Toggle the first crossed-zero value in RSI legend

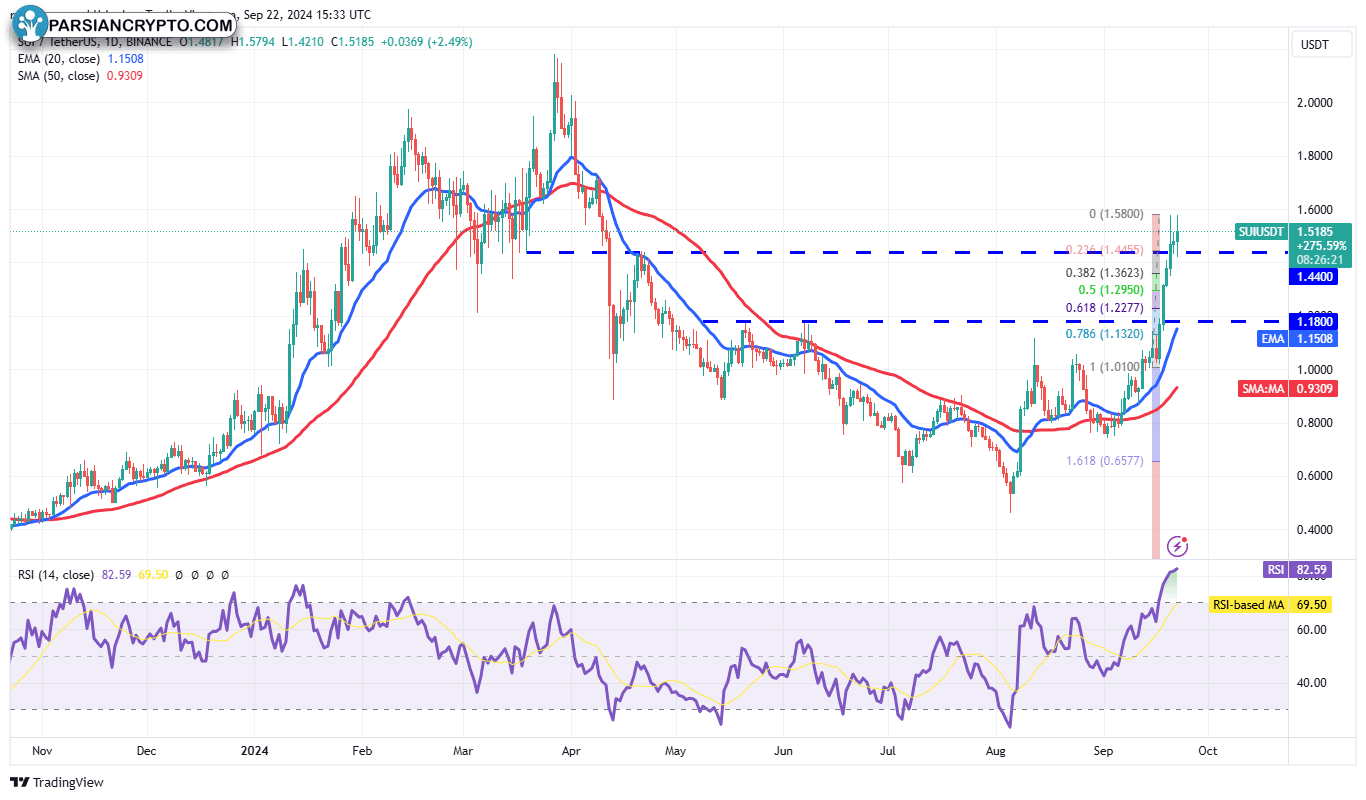(179, 575)
